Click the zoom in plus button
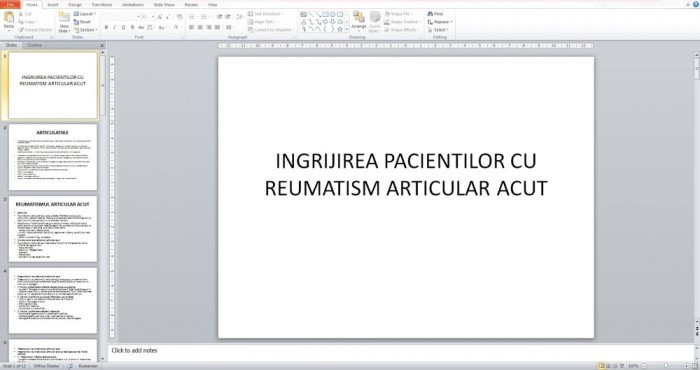 [x=686, y=366]
